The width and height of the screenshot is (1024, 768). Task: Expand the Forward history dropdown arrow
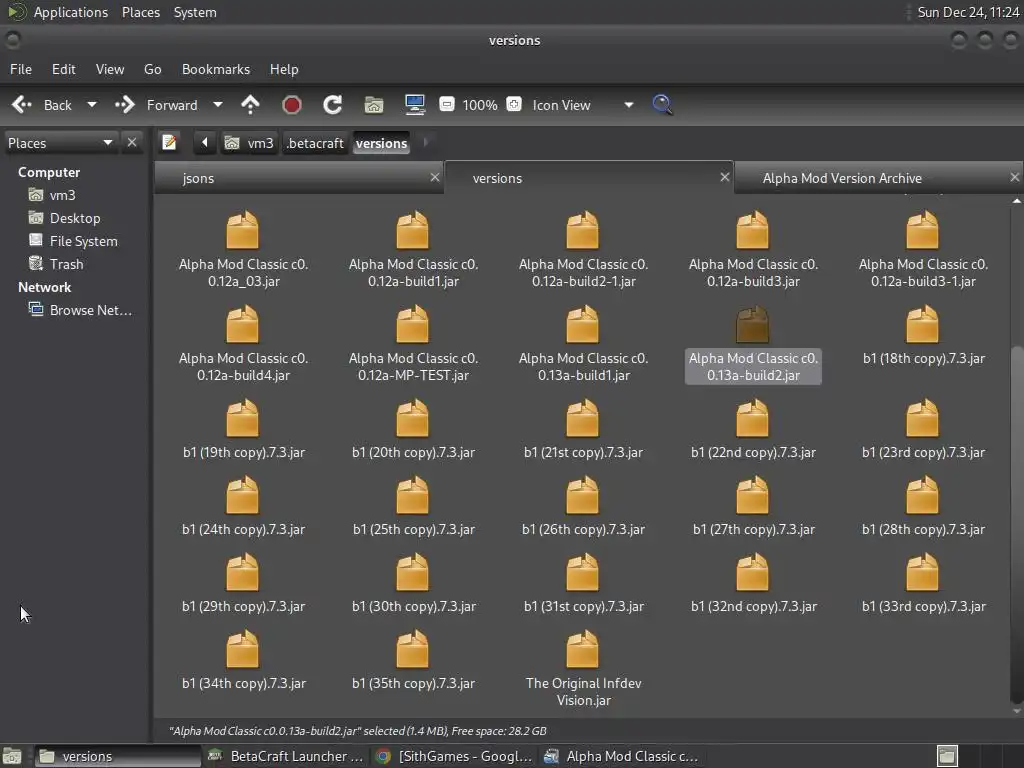click(x=218, y=105)
